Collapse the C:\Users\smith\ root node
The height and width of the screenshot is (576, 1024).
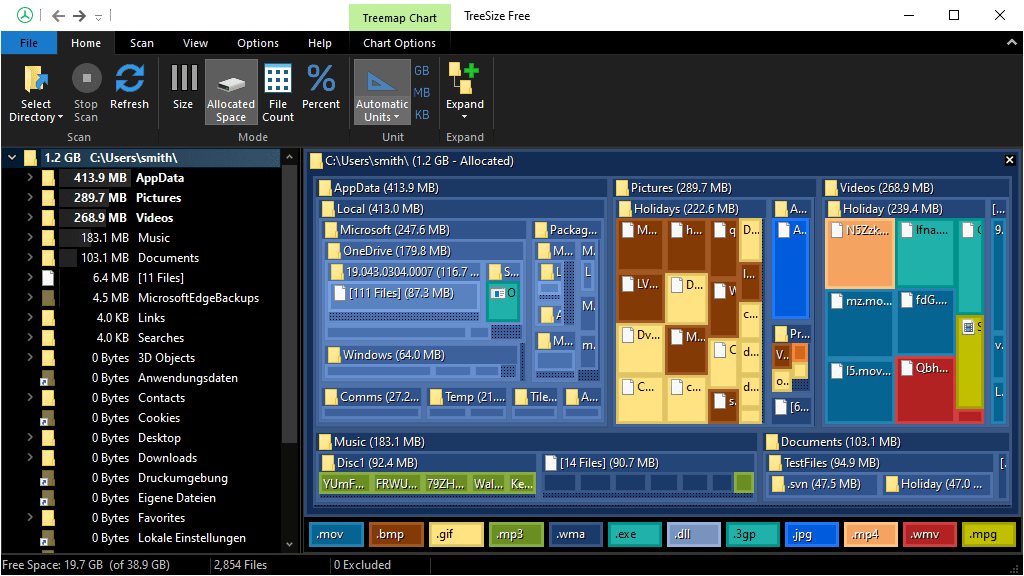click(x=12, y=157)
